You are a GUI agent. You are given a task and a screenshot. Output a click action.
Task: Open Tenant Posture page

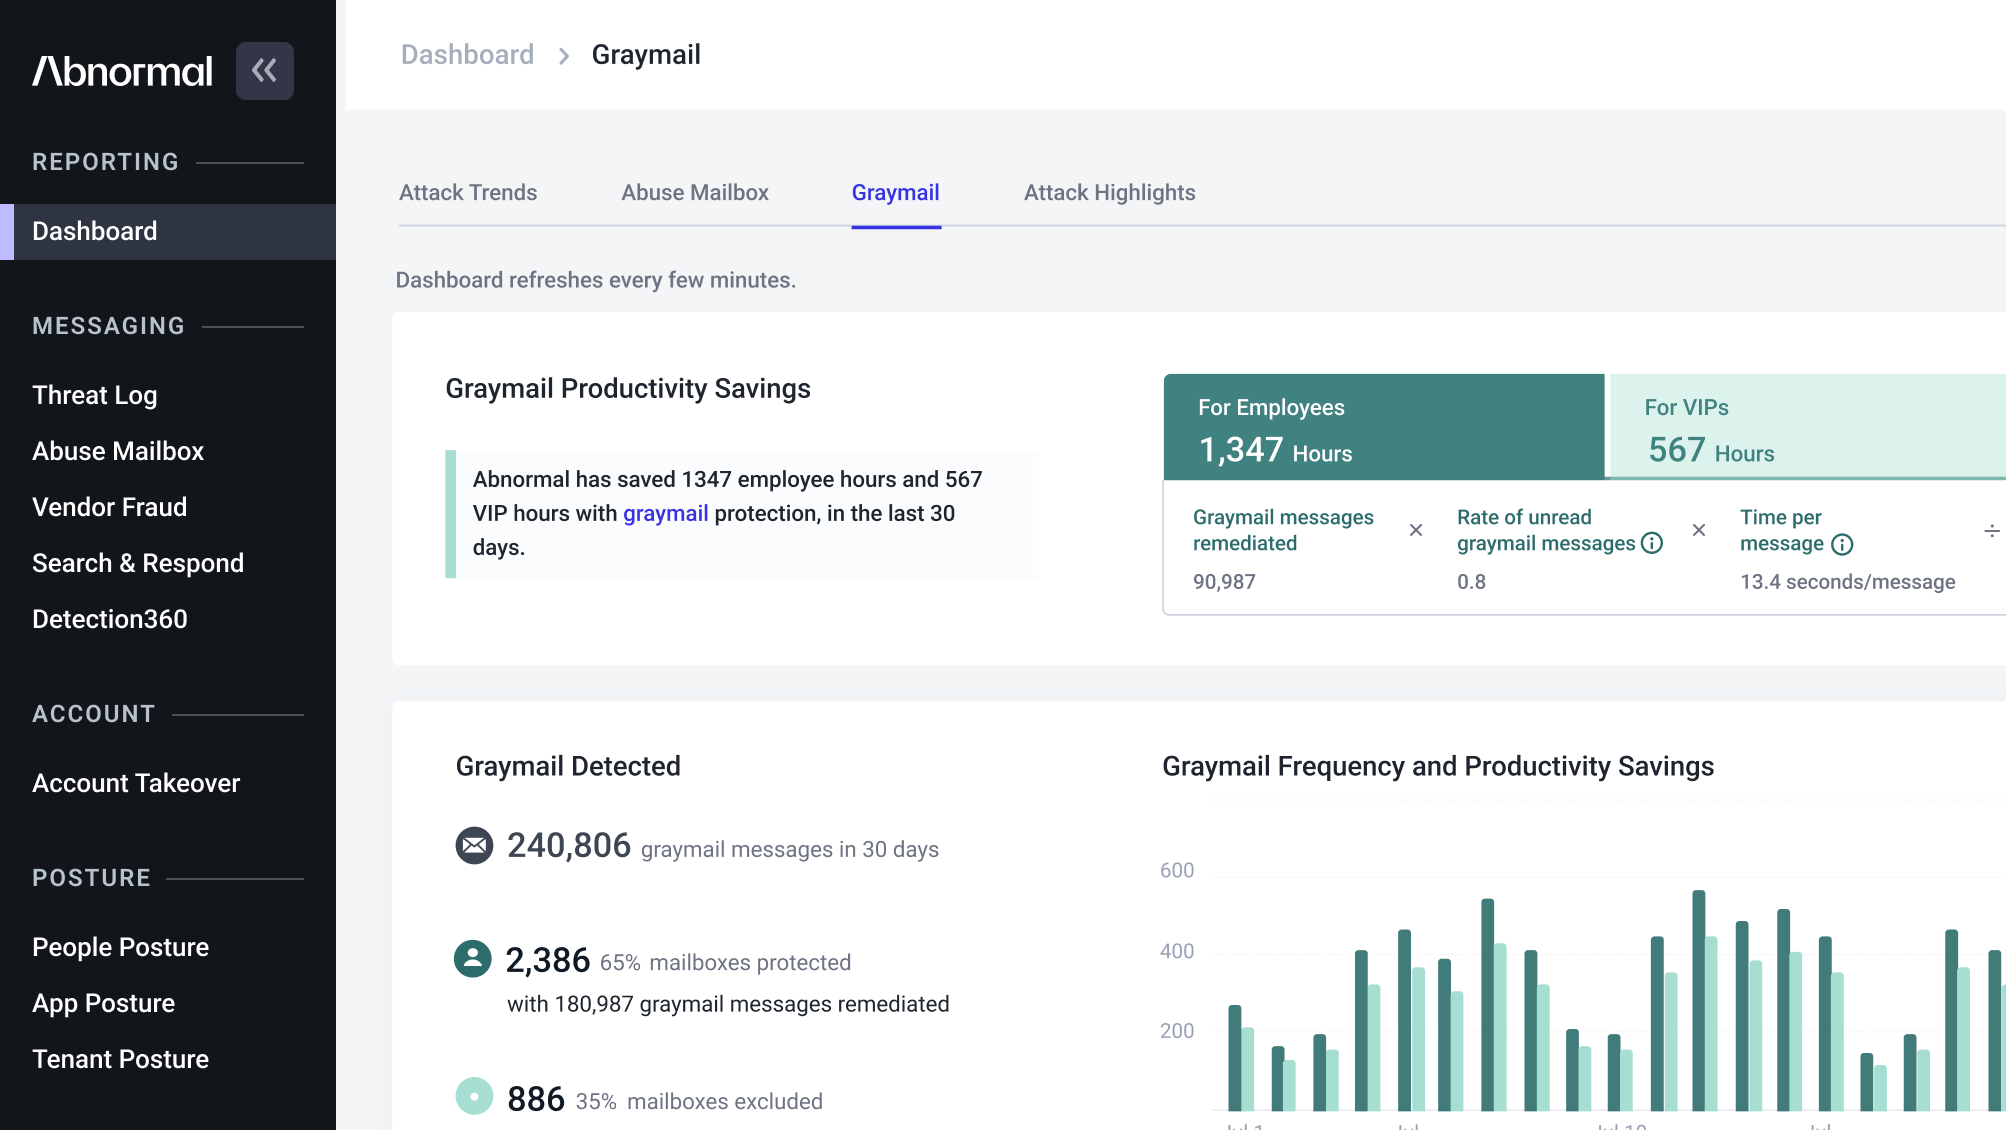click(x=121, y=1059)
